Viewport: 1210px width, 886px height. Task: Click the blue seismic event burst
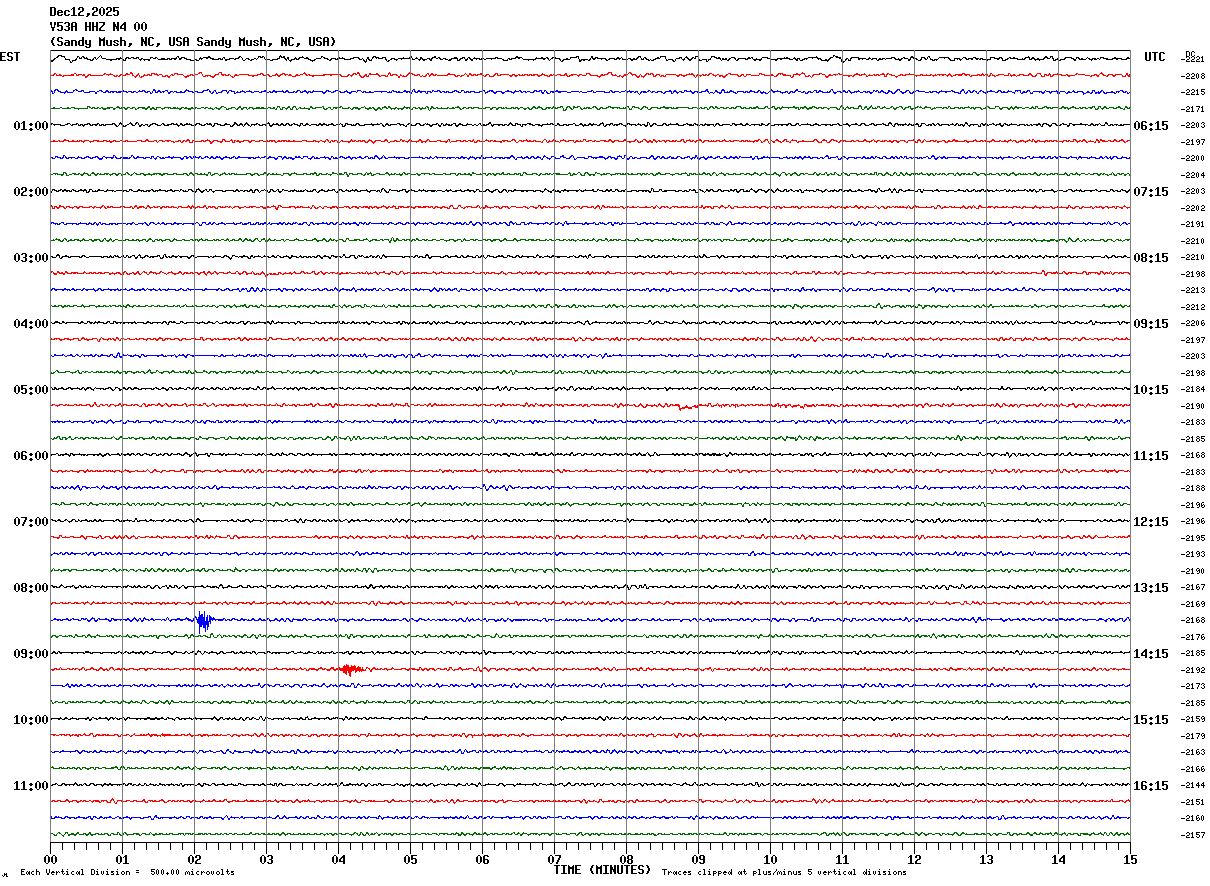tap(204, 621)
